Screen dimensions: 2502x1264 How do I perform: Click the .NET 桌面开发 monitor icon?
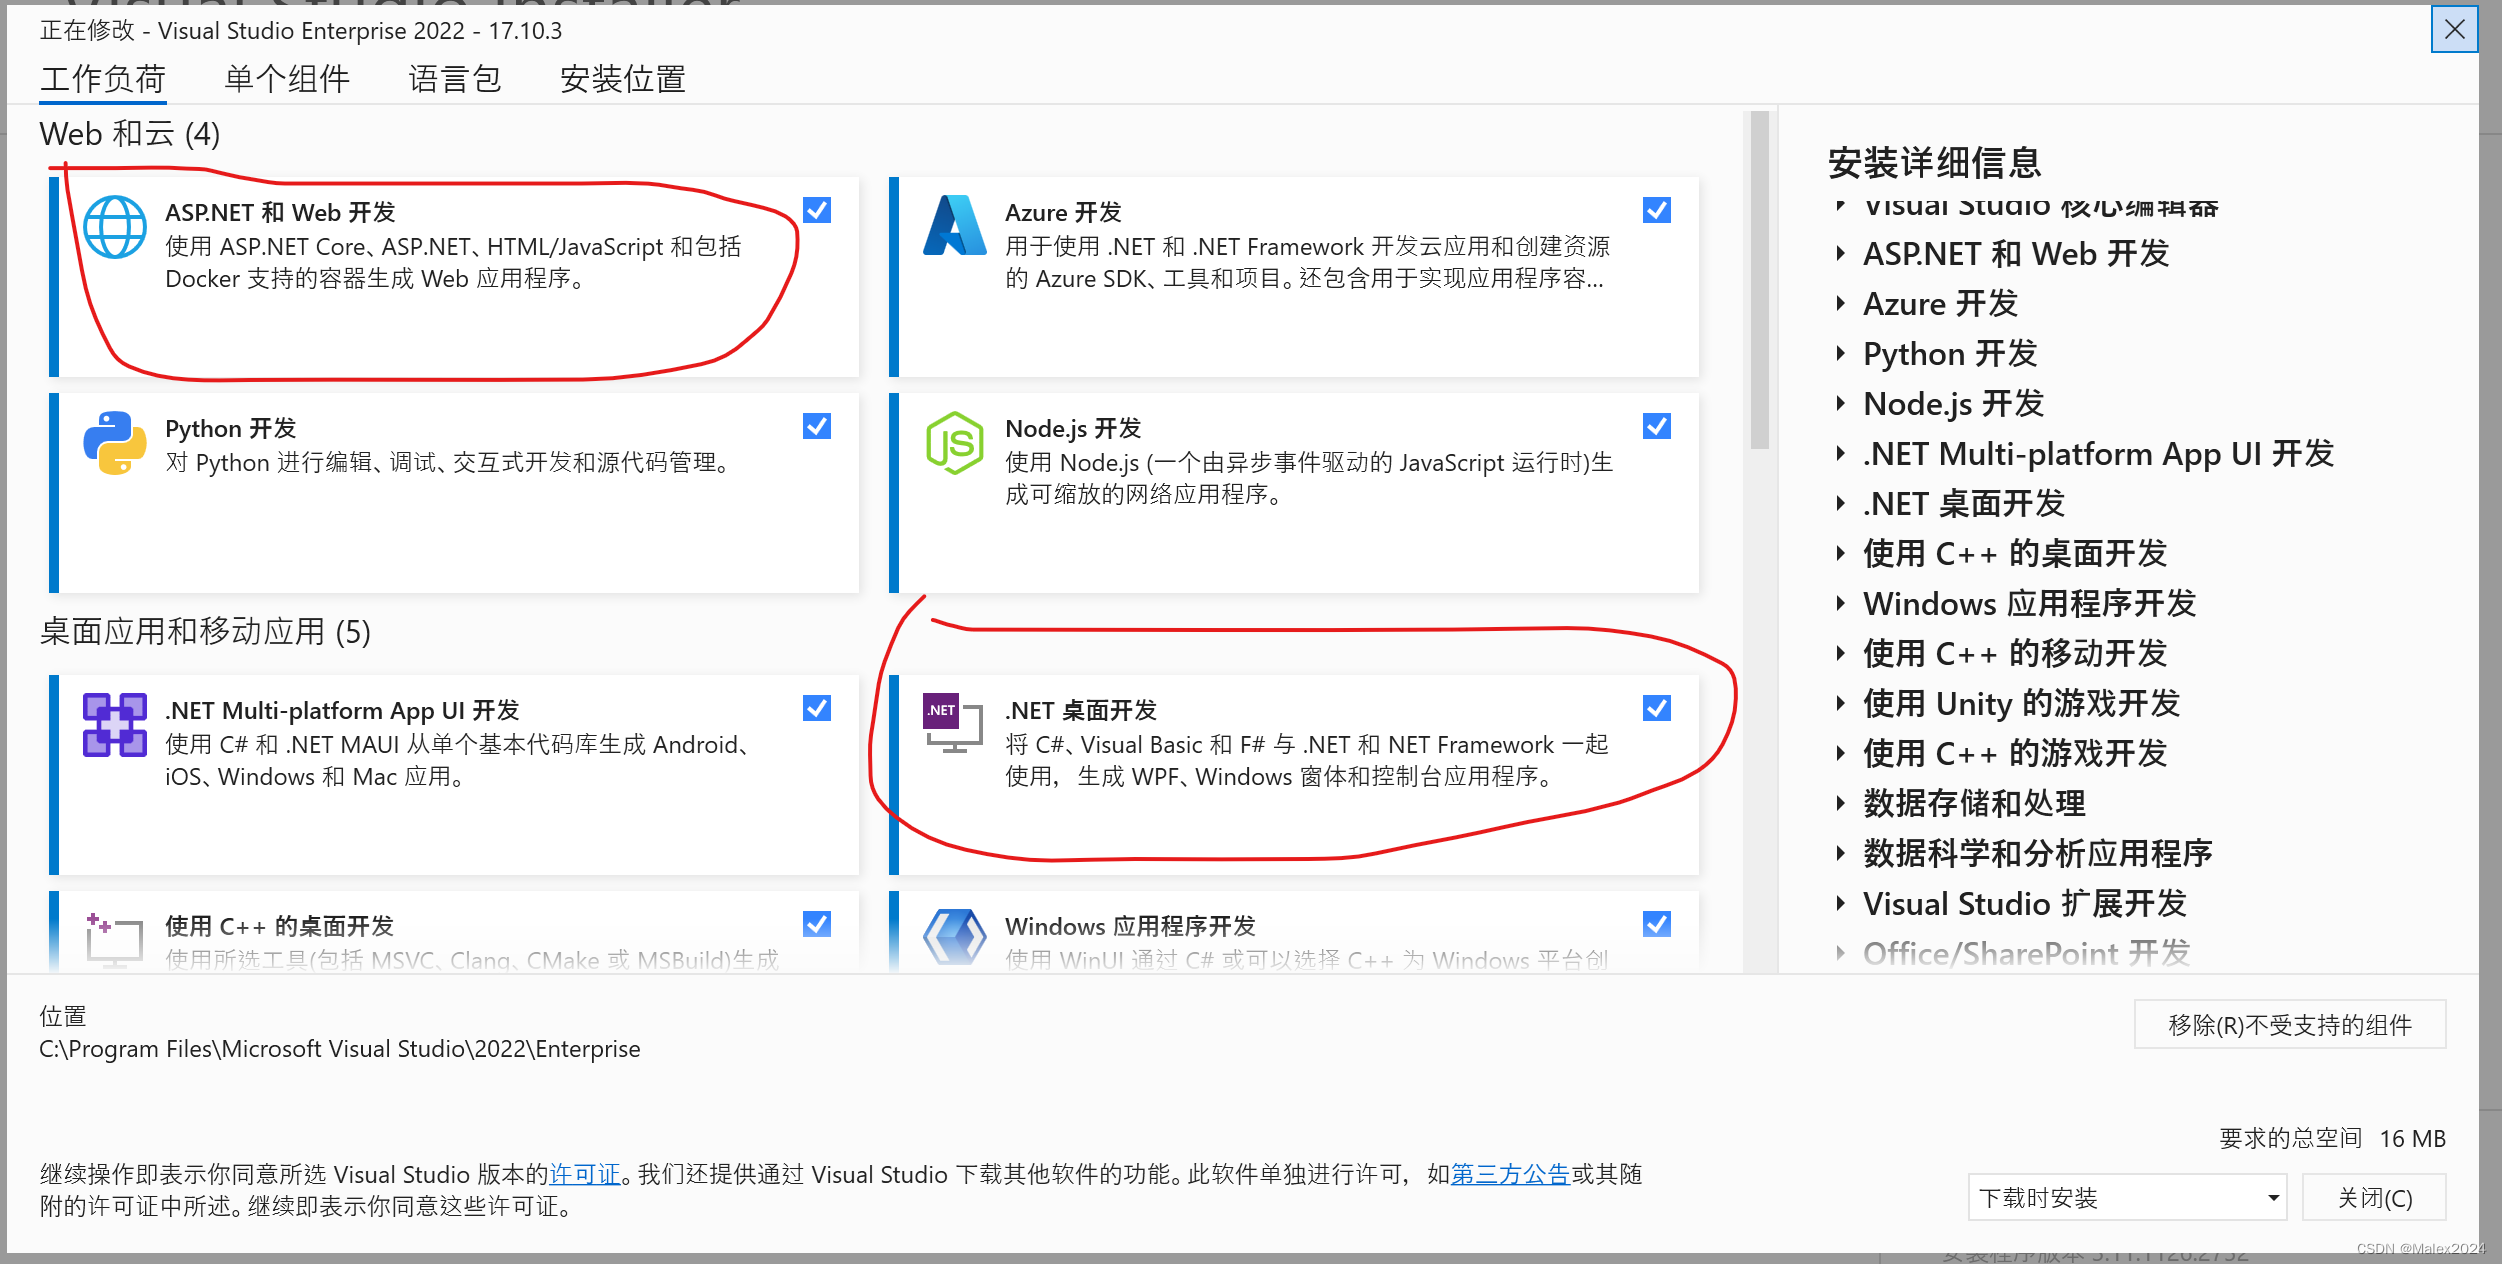pos(955,724)
